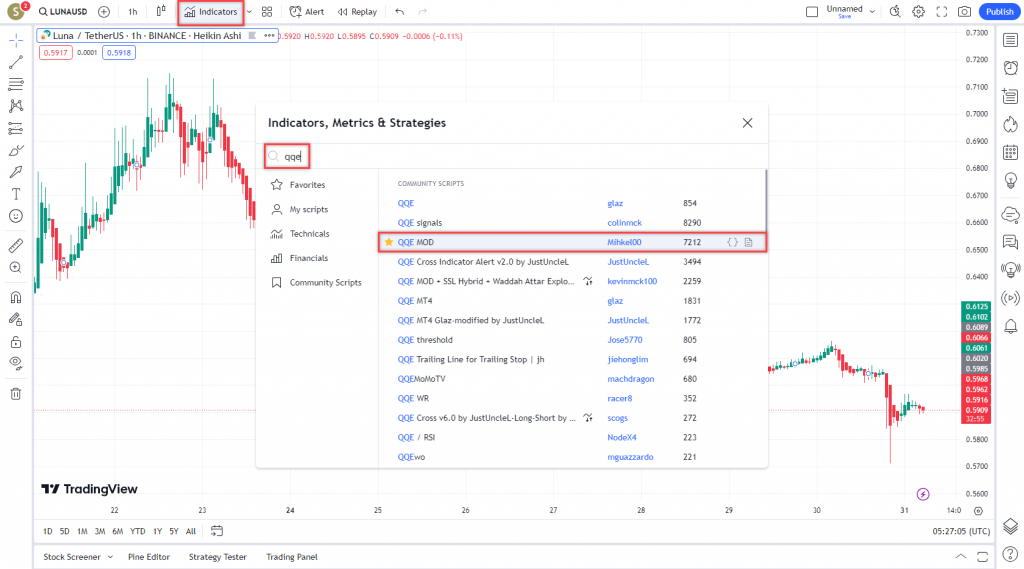Close the Indicators dialog

(x=747, y=123)
